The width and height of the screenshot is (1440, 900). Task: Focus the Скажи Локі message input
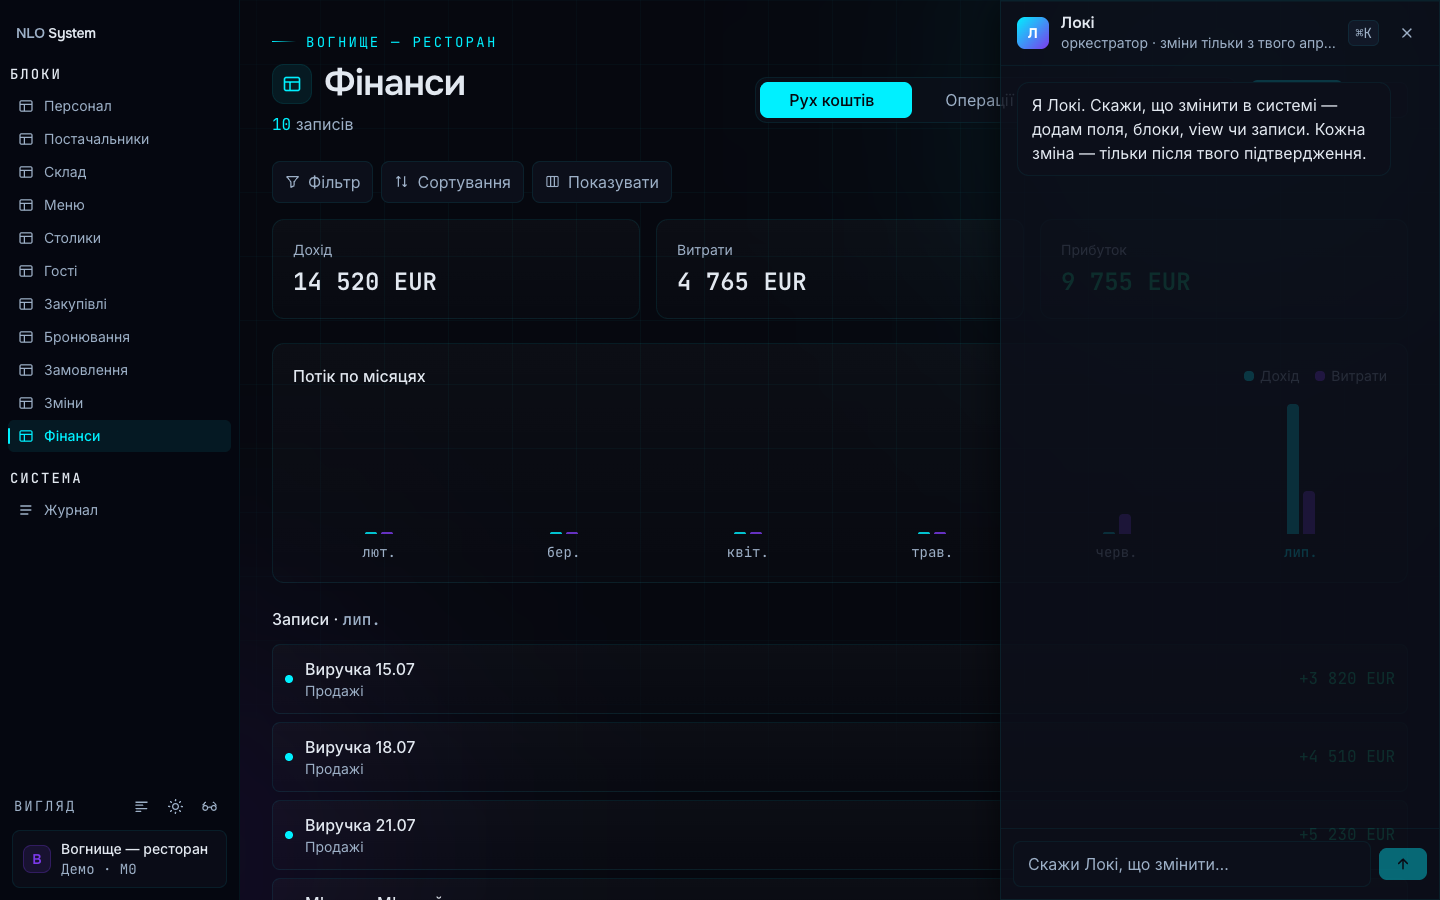(1192, 864)
